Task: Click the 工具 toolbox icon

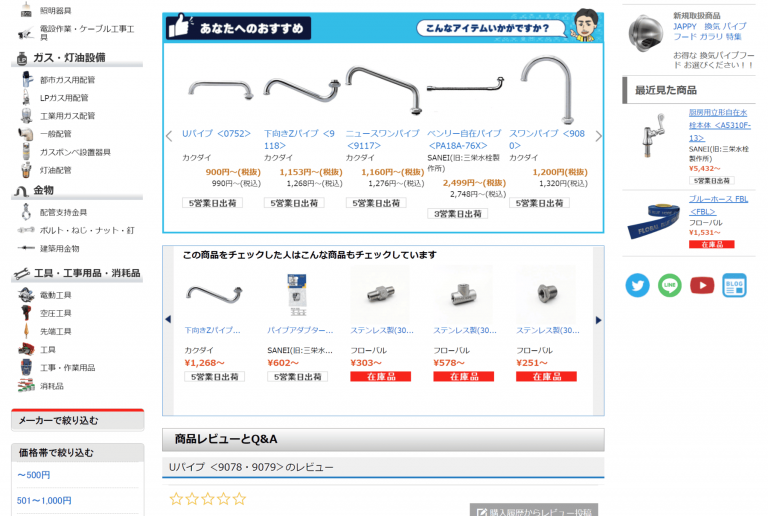Action: (26, 349)
